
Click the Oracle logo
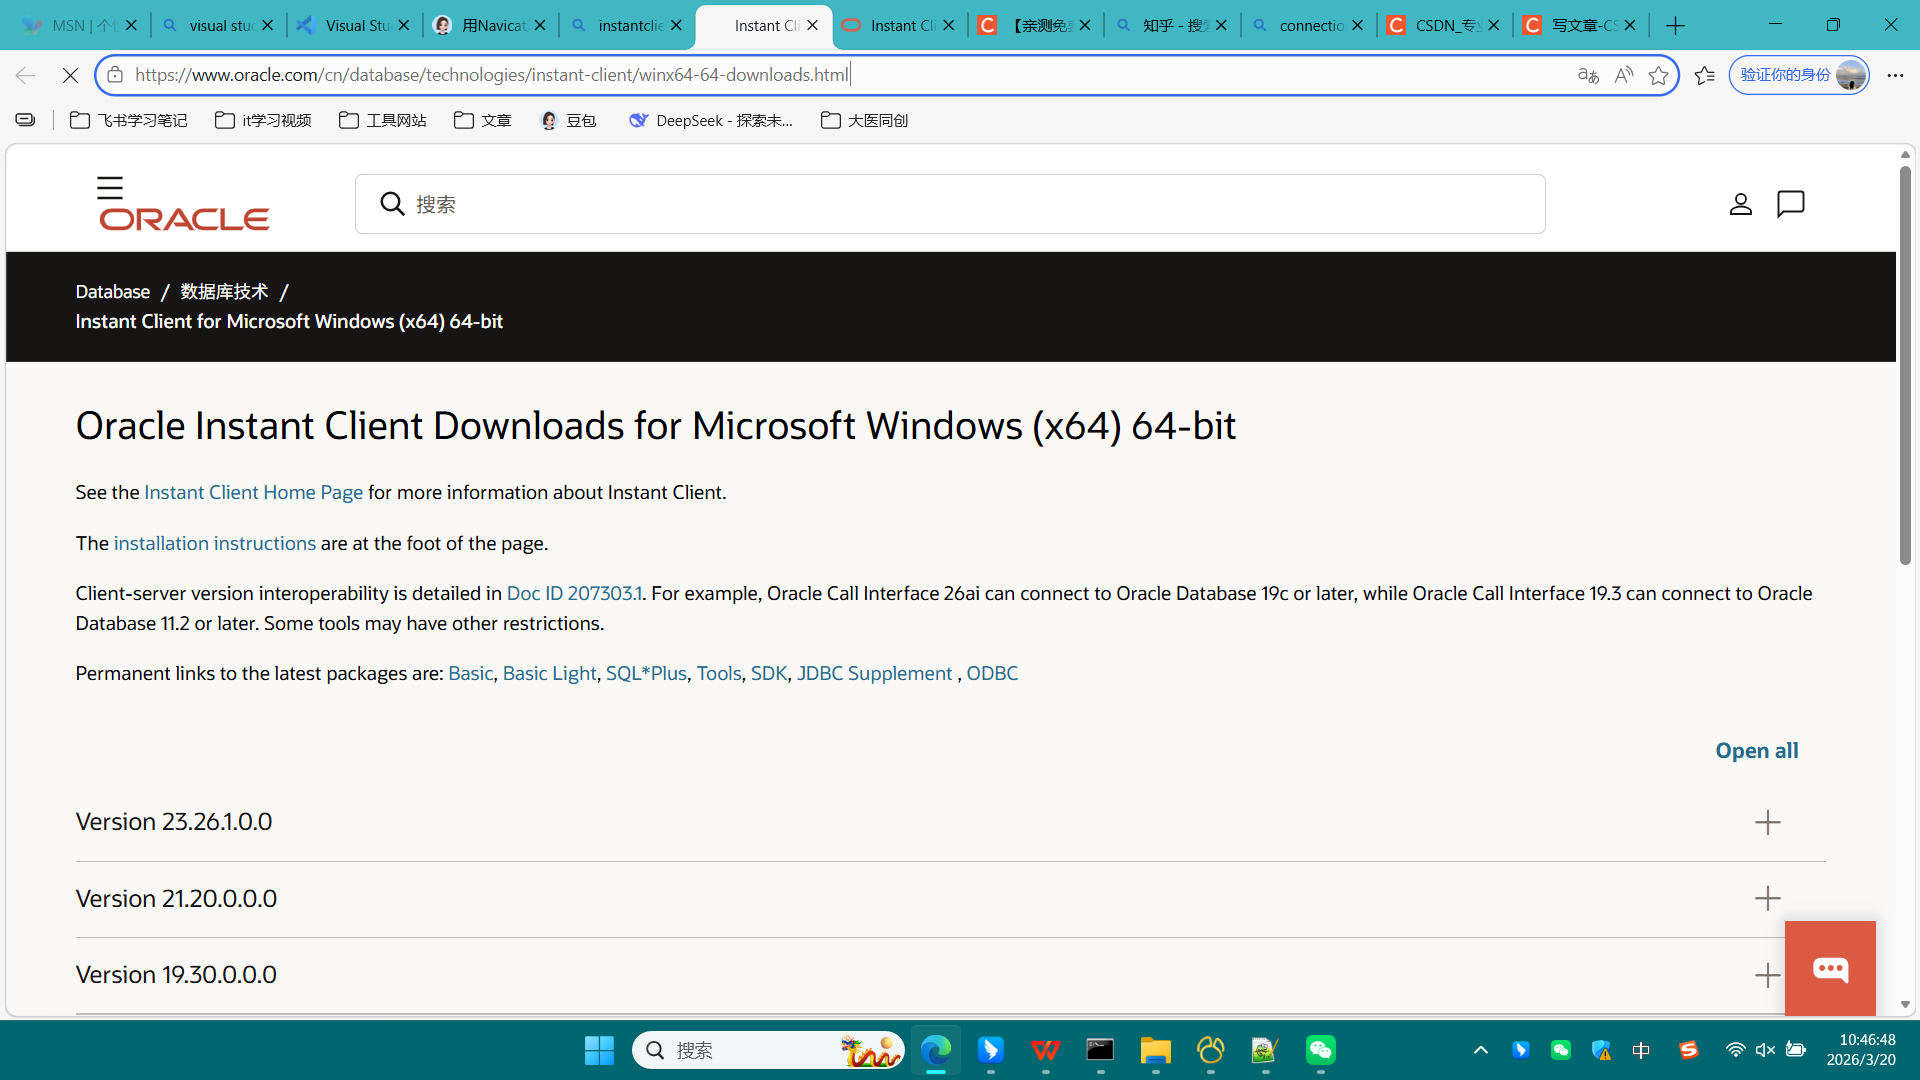184,219
